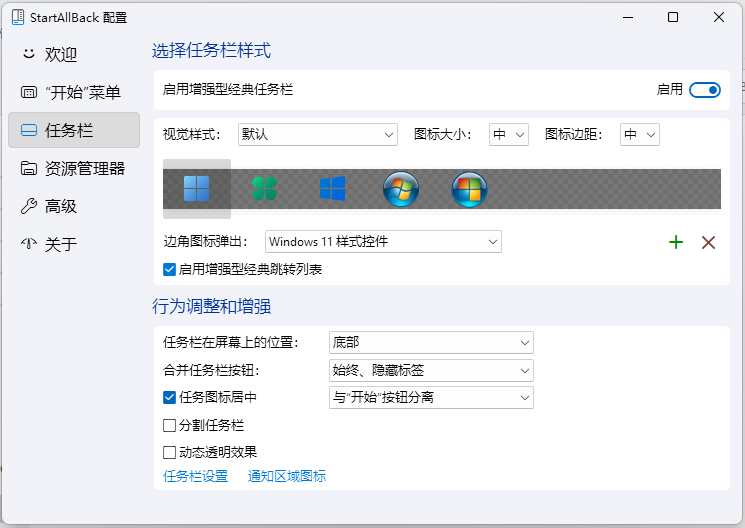This screenshot has width=745, height=528.
Task: Enable the 动态透明效果 checkbox
Action: tap(170, 452)
